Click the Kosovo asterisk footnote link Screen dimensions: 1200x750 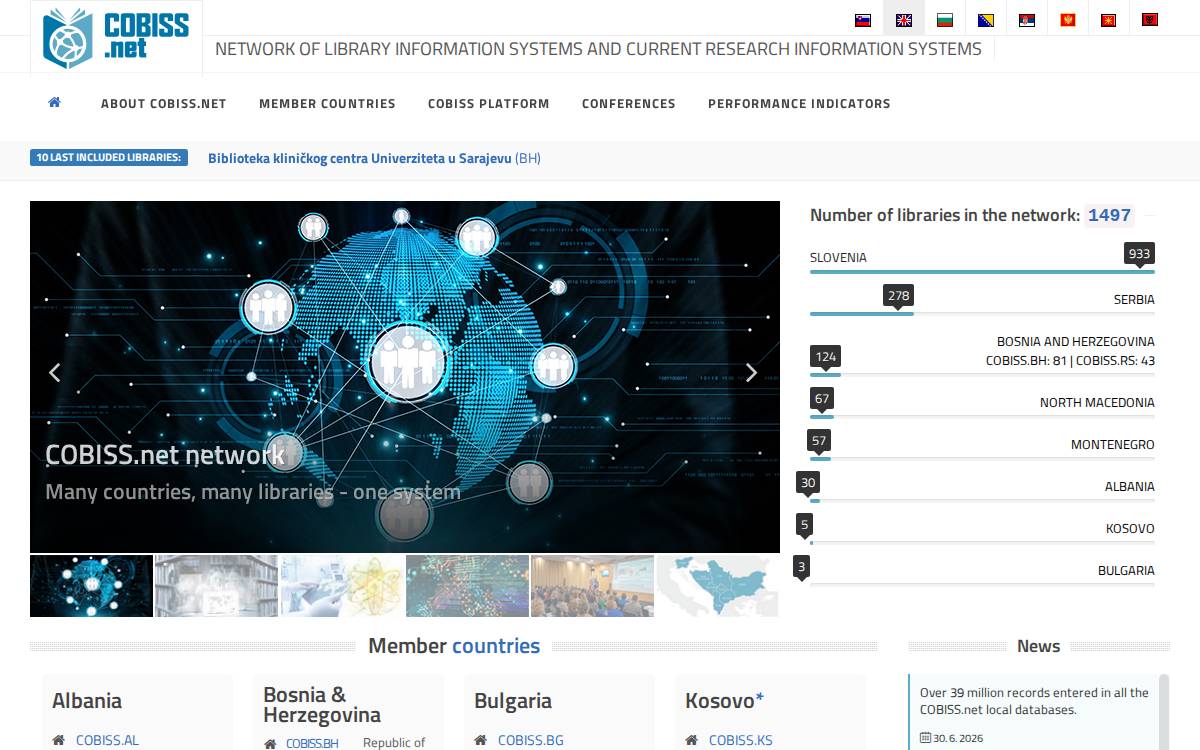tap(760, 700)
